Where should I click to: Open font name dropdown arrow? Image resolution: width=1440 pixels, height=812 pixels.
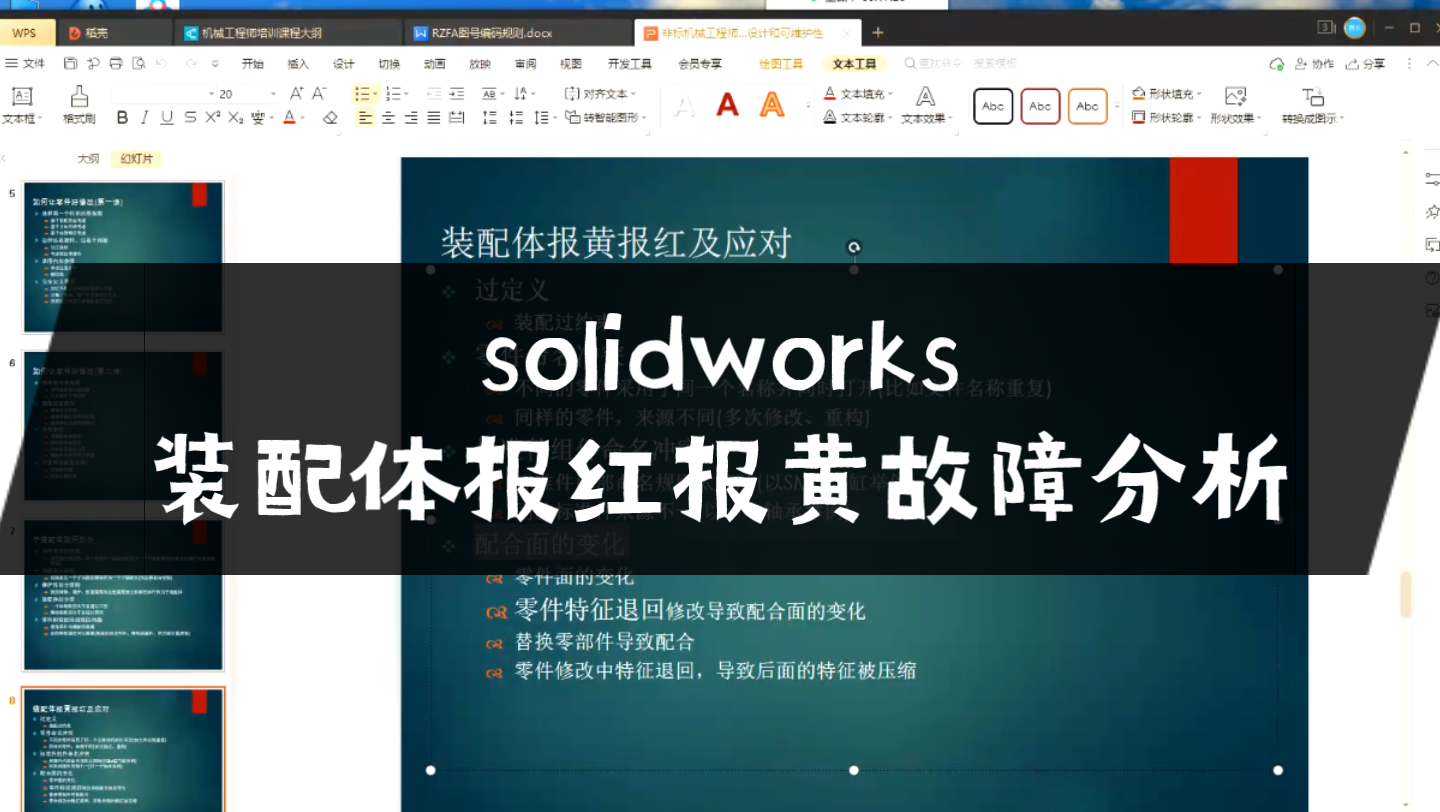(x=212, y=94)
